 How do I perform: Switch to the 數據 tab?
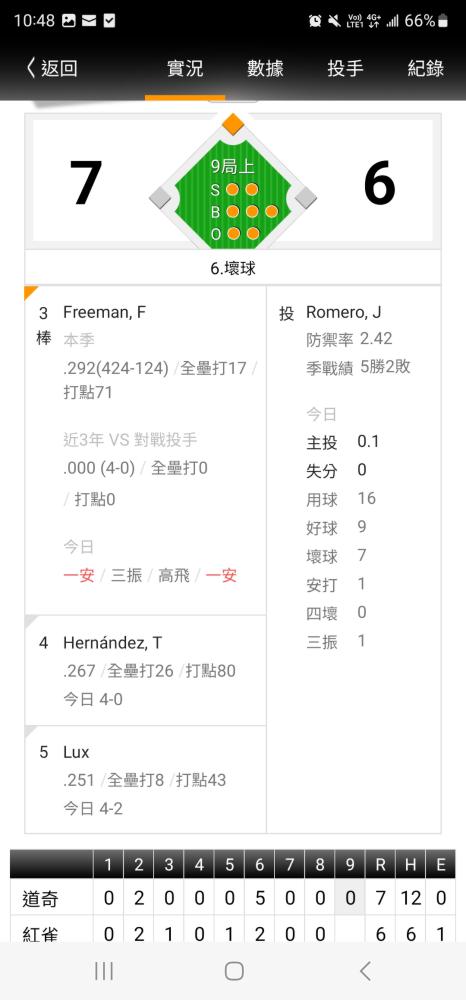coord(265,68)
